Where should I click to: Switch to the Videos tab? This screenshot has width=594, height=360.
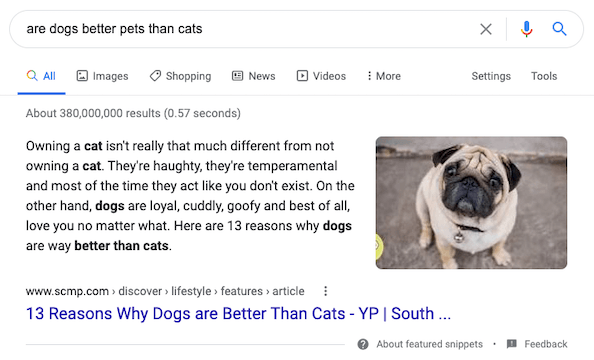tap(321, 76)
